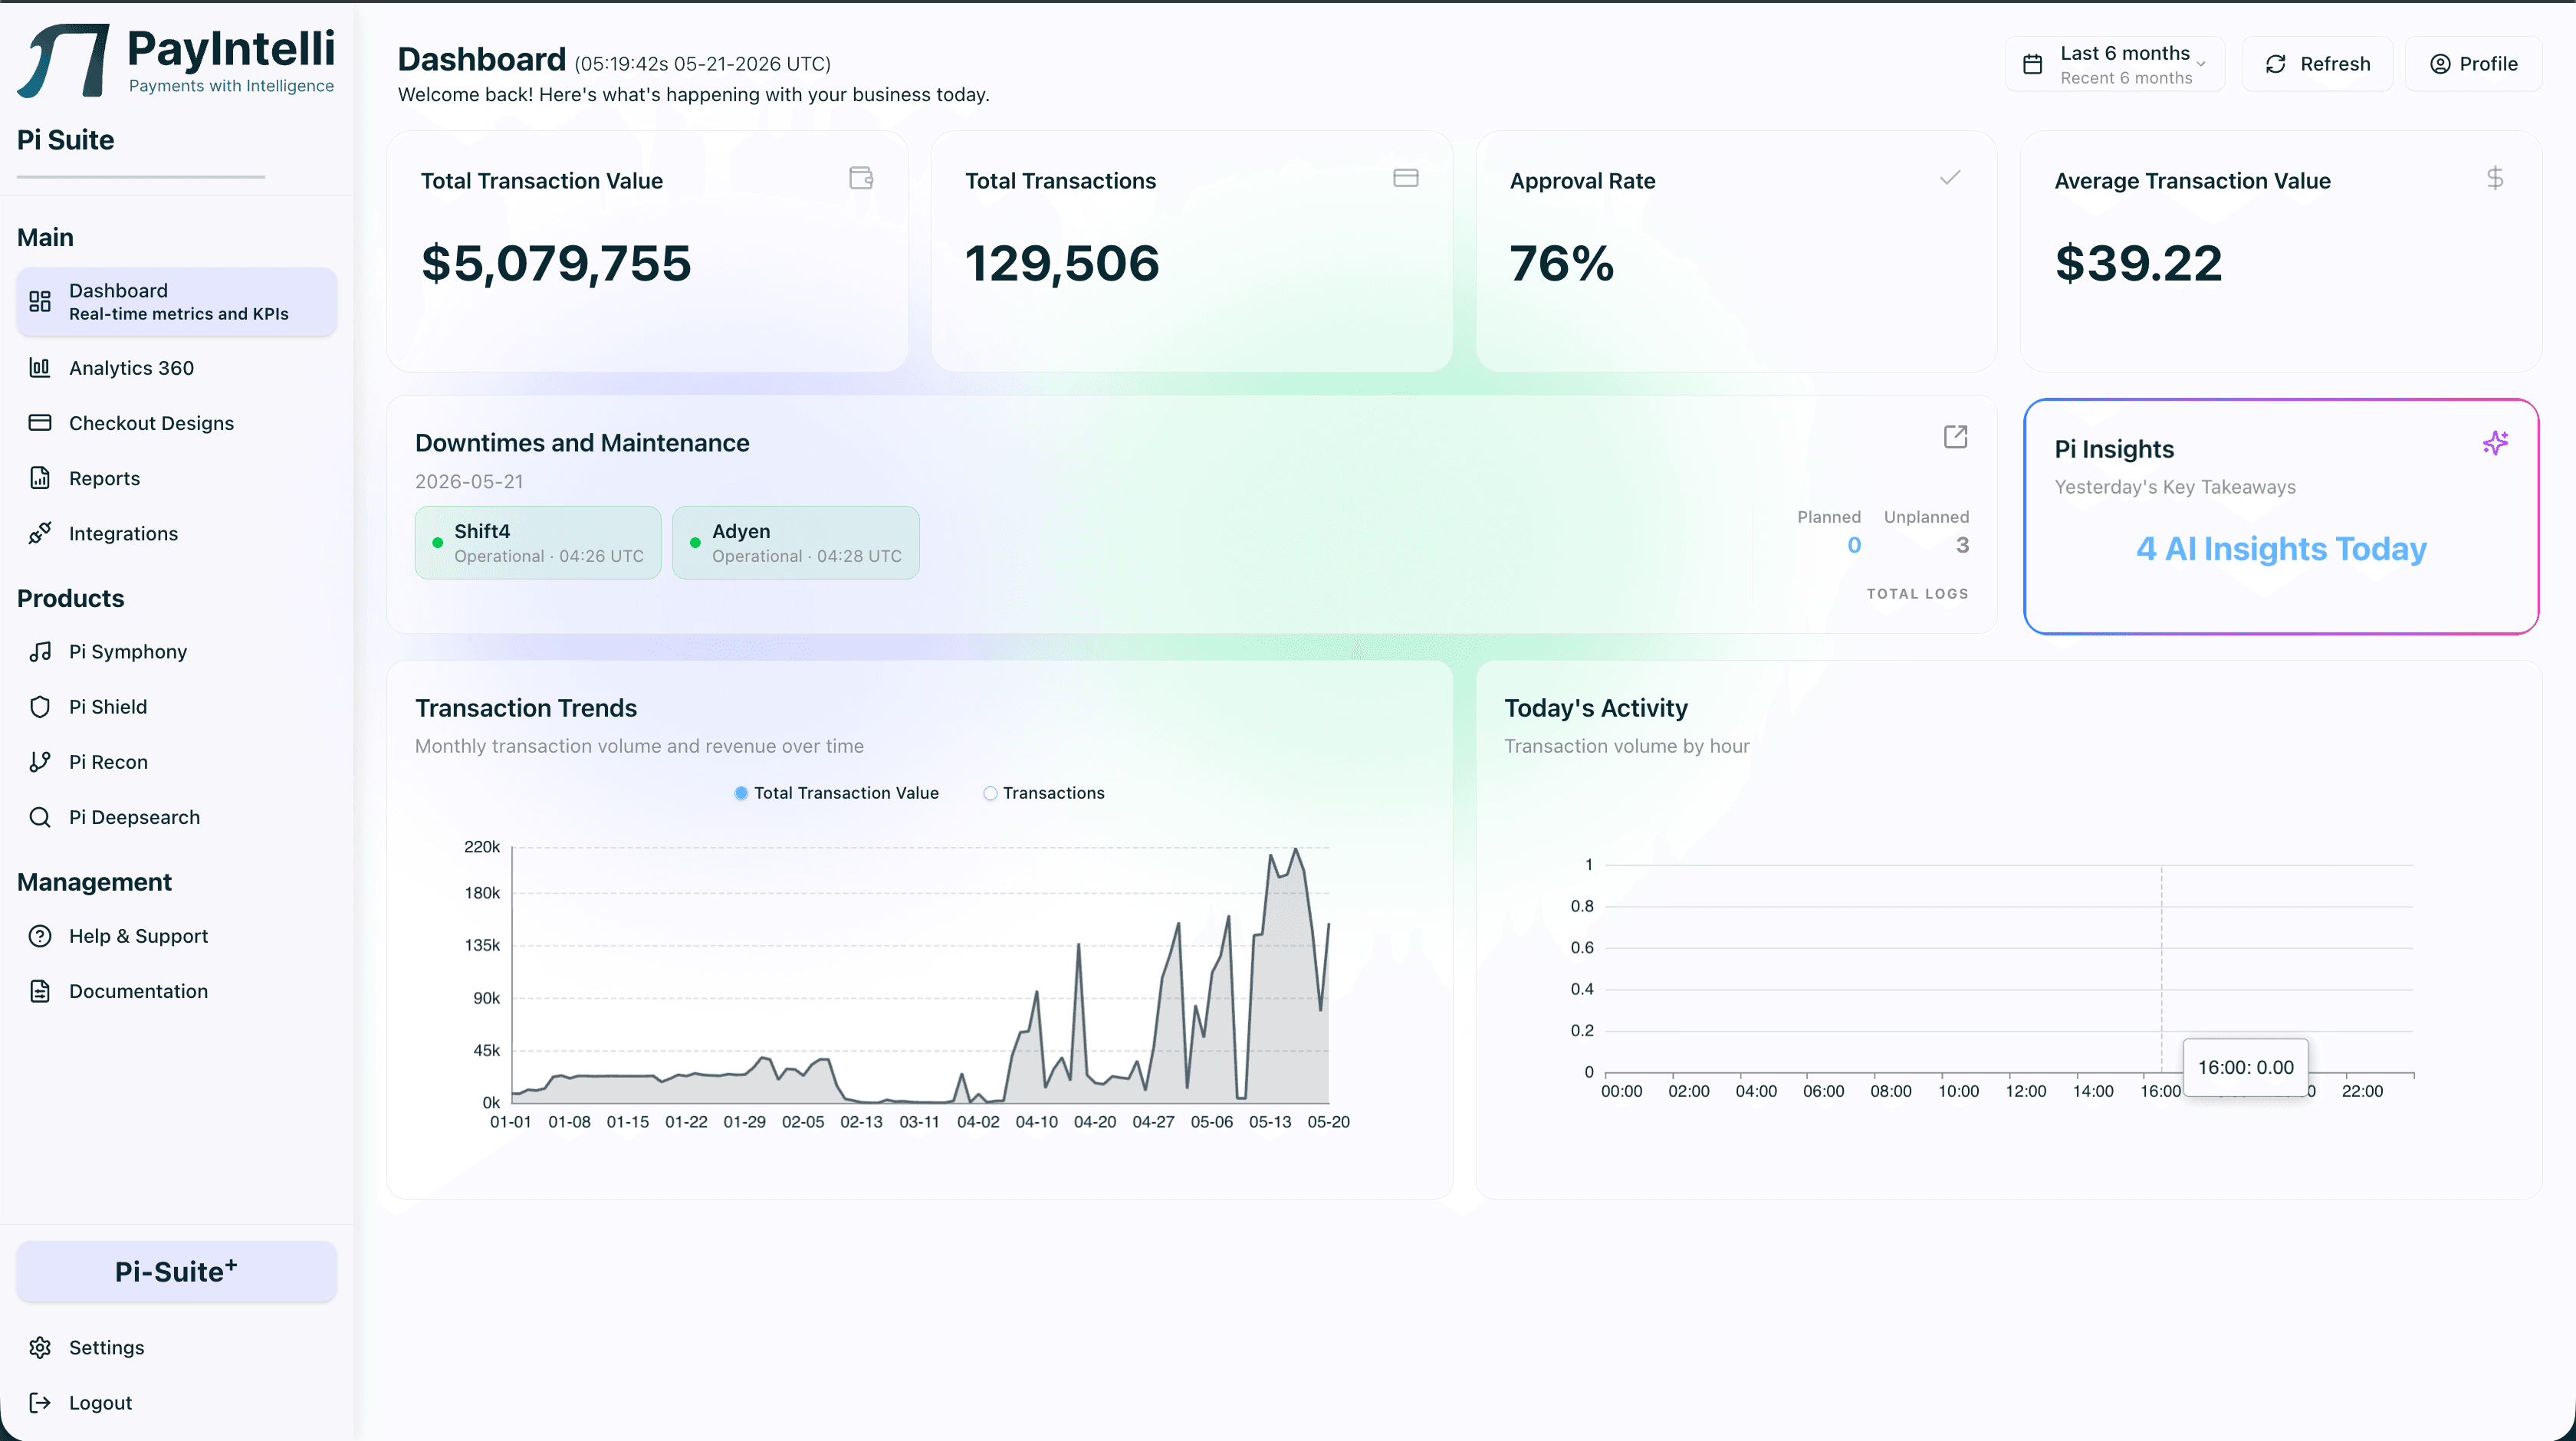This screenshot has height=1441, width=2576.
Task: Open the Profile button
Action: click(2473, 64)
